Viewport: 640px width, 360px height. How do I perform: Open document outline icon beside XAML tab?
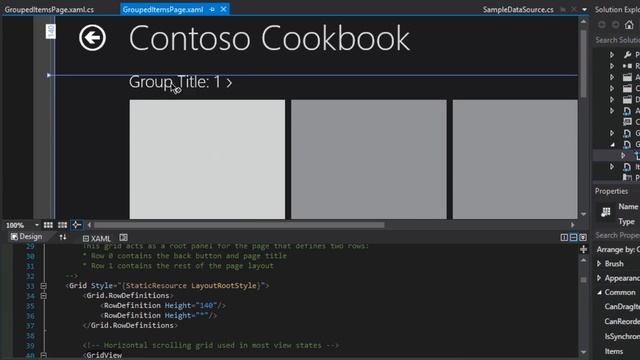124,237
